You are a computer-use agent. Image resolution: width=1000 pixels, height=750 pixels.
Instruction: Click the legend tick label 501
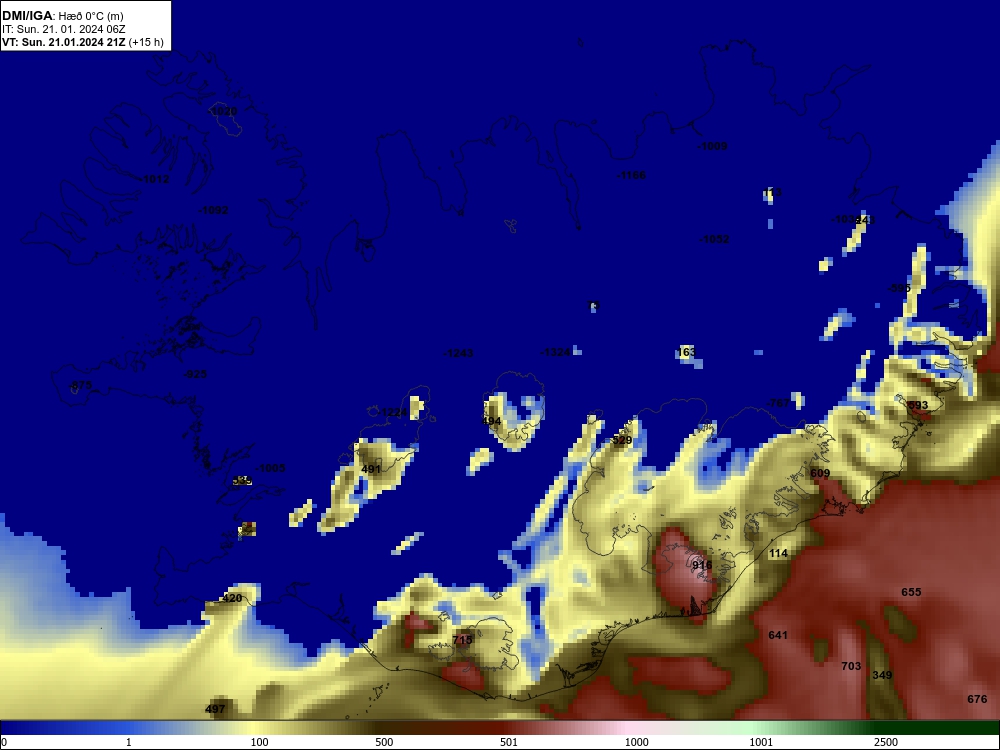509,742
